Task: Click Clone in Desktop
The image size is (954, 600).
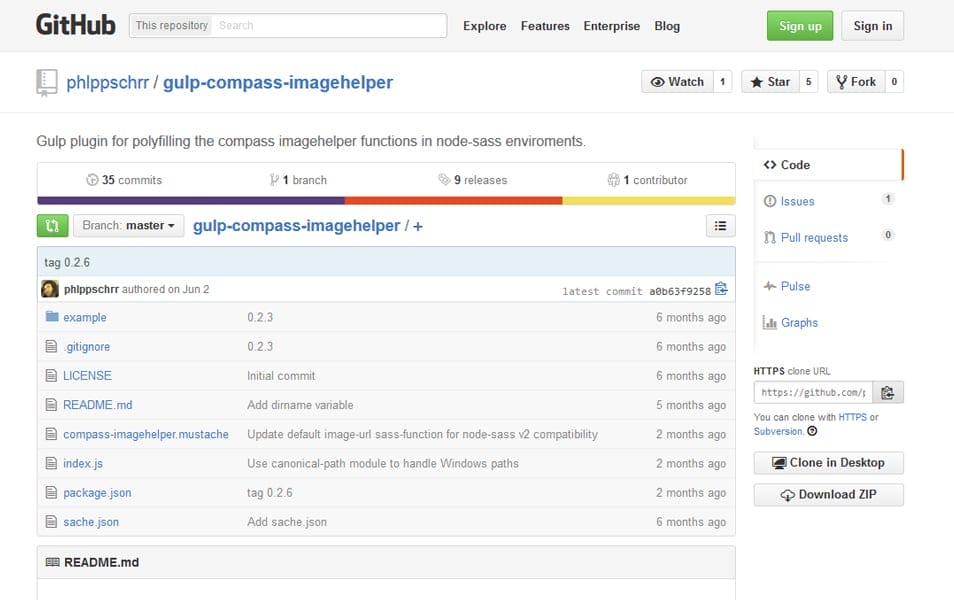Action: coord(828,462)
